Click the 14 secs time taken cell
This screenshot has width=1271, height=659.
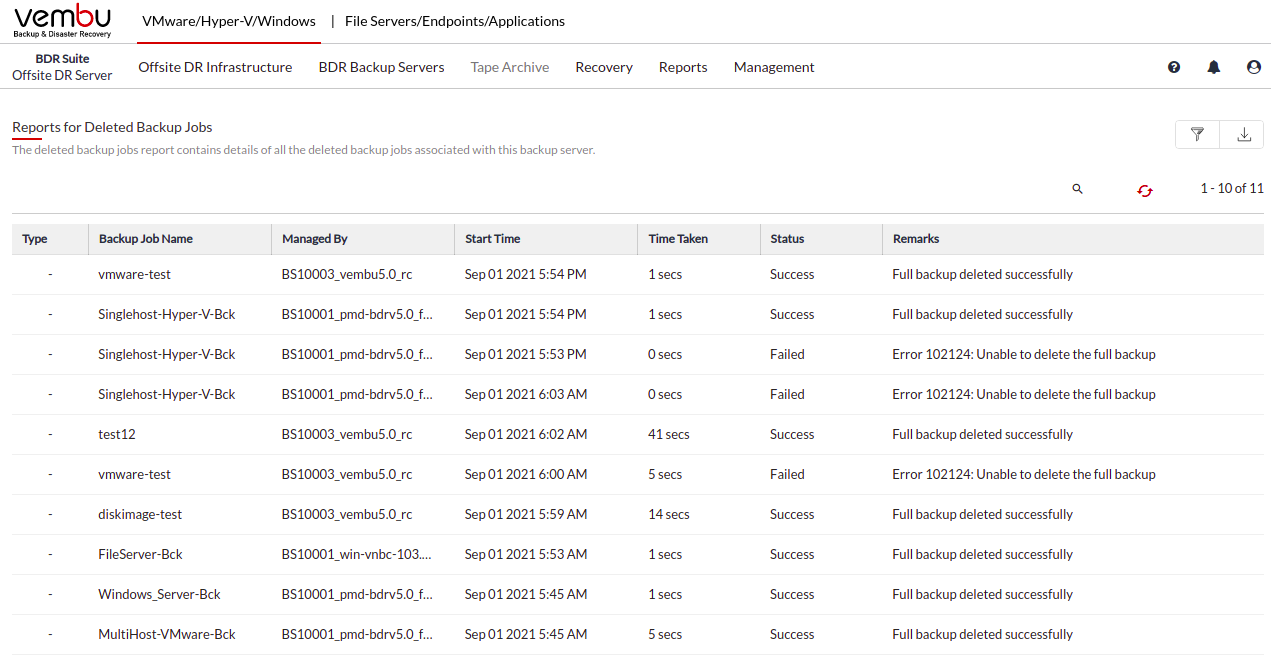tap(669, 514)
